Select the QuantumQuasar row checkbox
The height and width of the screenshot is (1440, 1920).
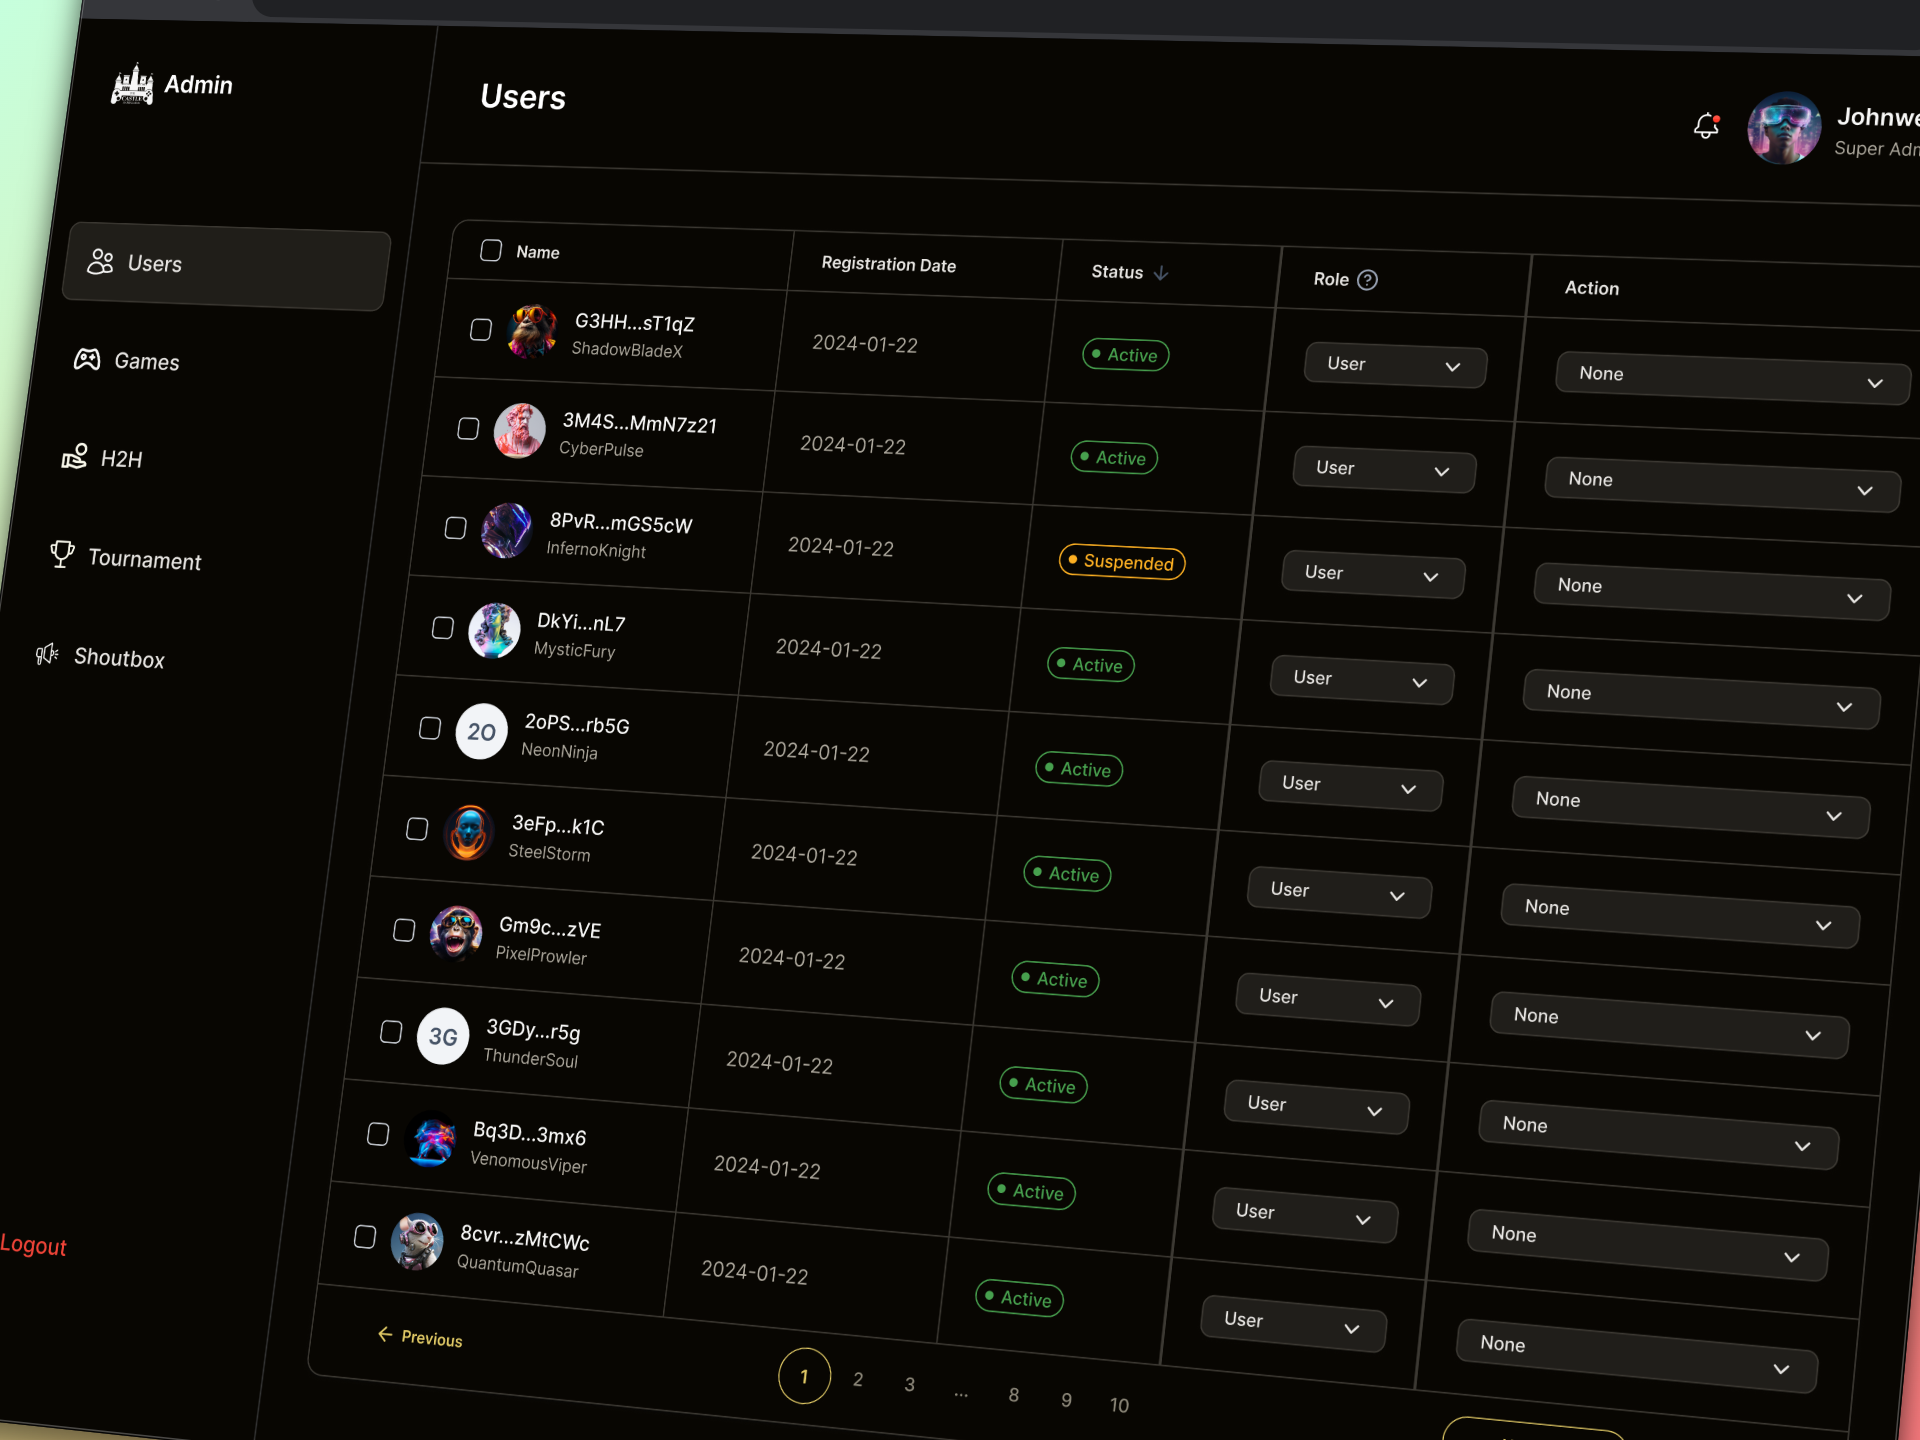(x=365, y=1237)
